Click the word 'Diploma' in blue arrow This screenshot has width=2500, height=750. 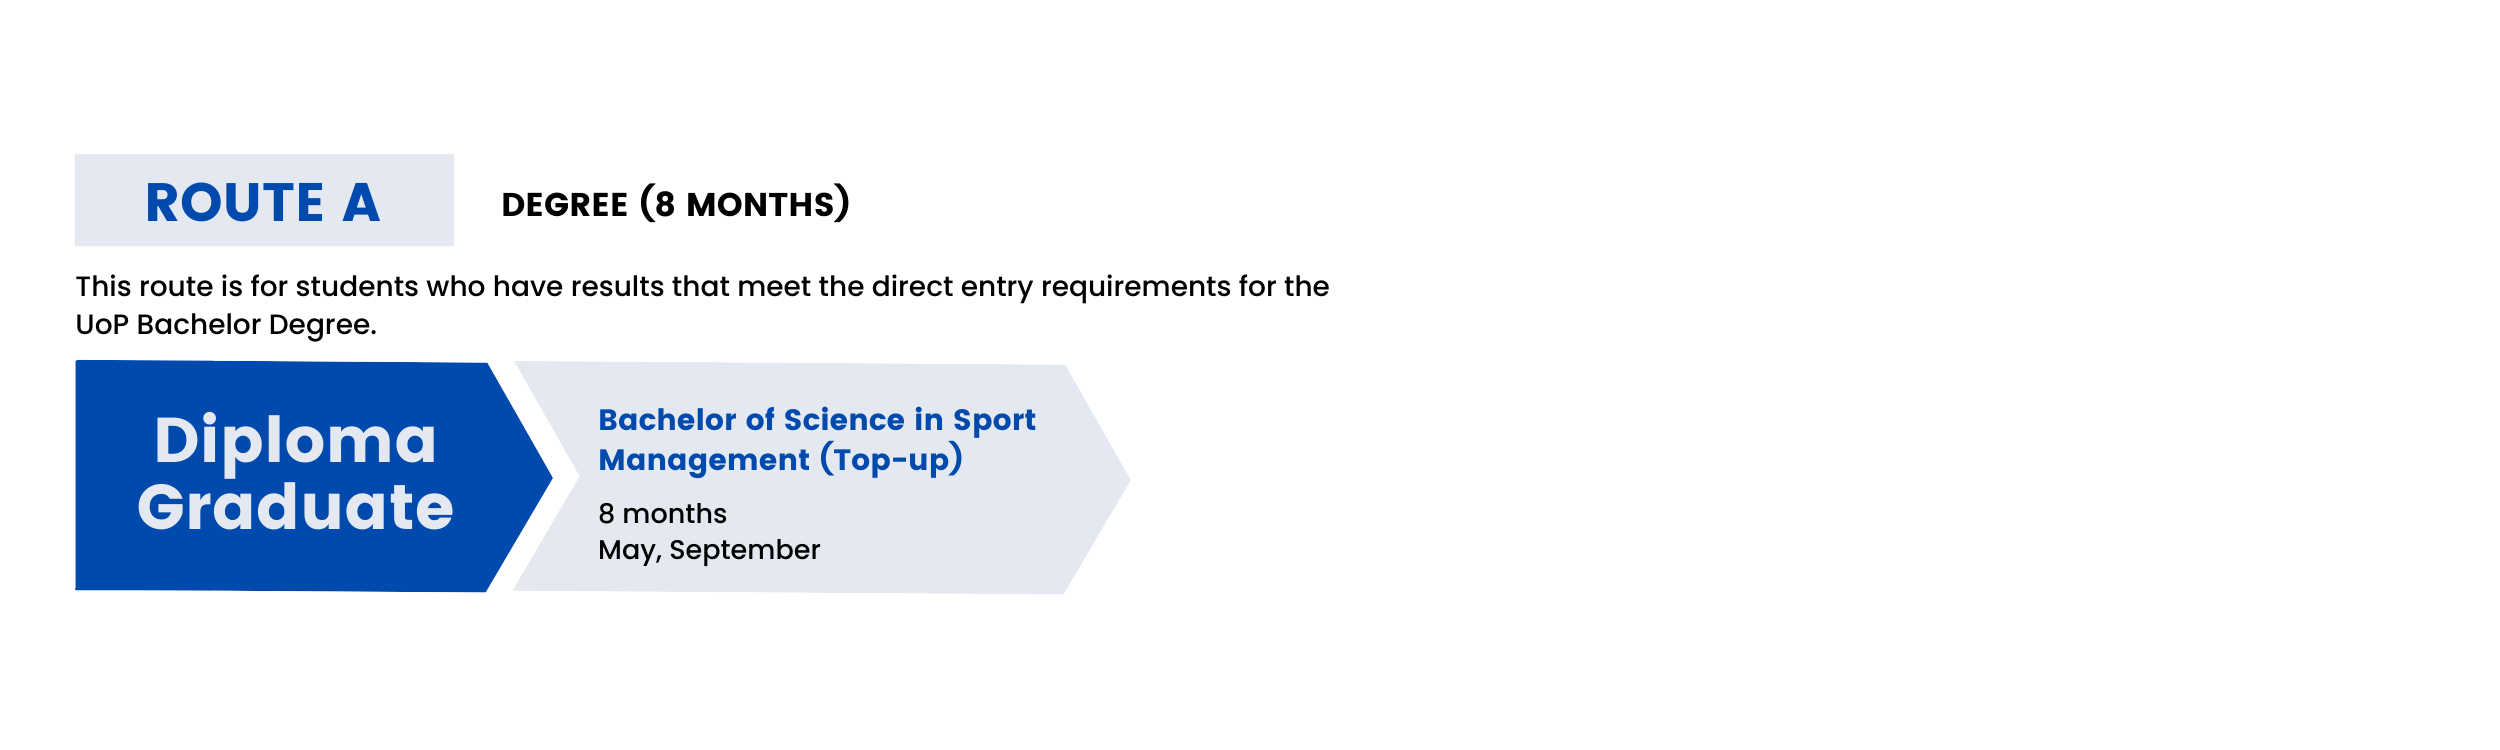pyautogui.click(x=295, y=441)
